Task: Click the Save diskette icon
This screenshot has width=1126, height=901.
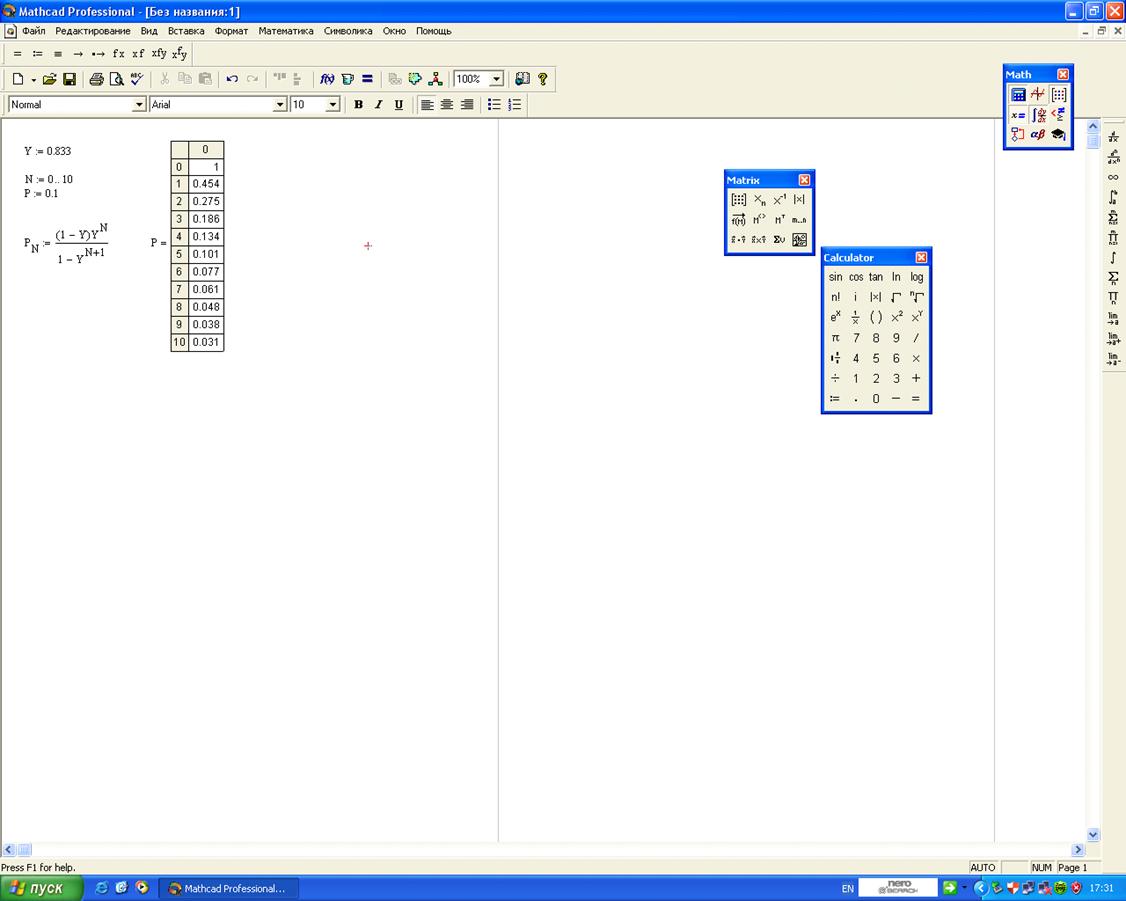Action: [x=70, y=79]
